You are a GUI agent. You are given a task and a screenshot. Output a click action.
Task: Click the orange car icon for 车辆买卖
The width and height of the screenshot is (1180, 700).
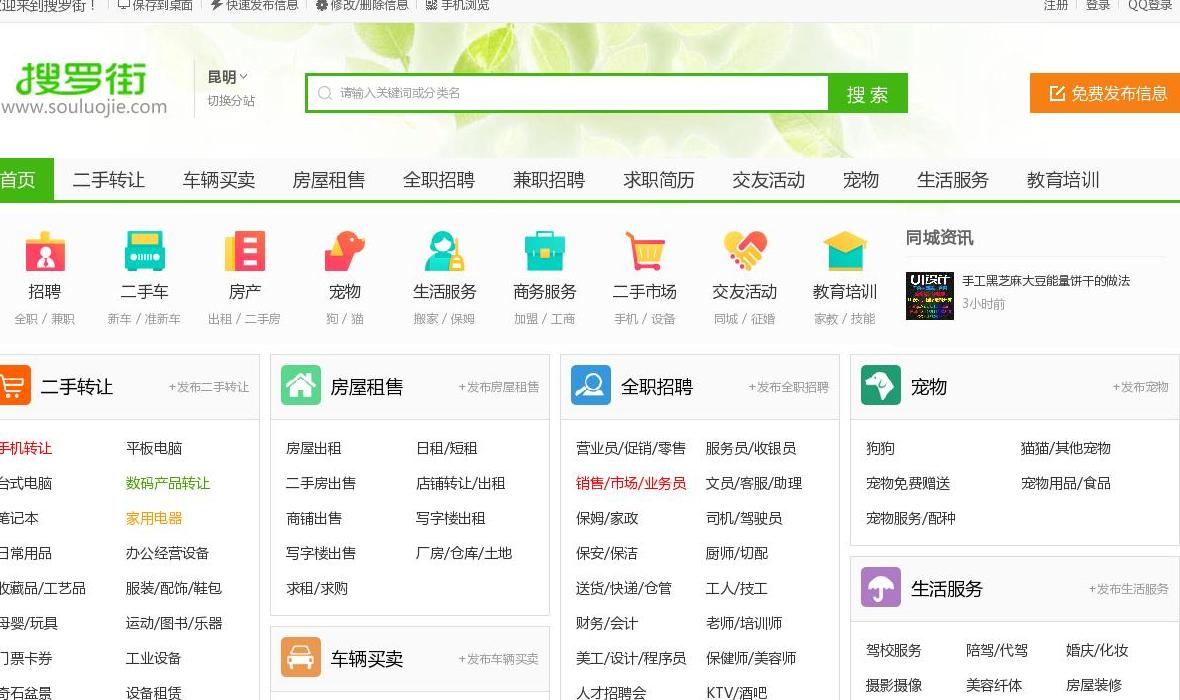(301, 657)
